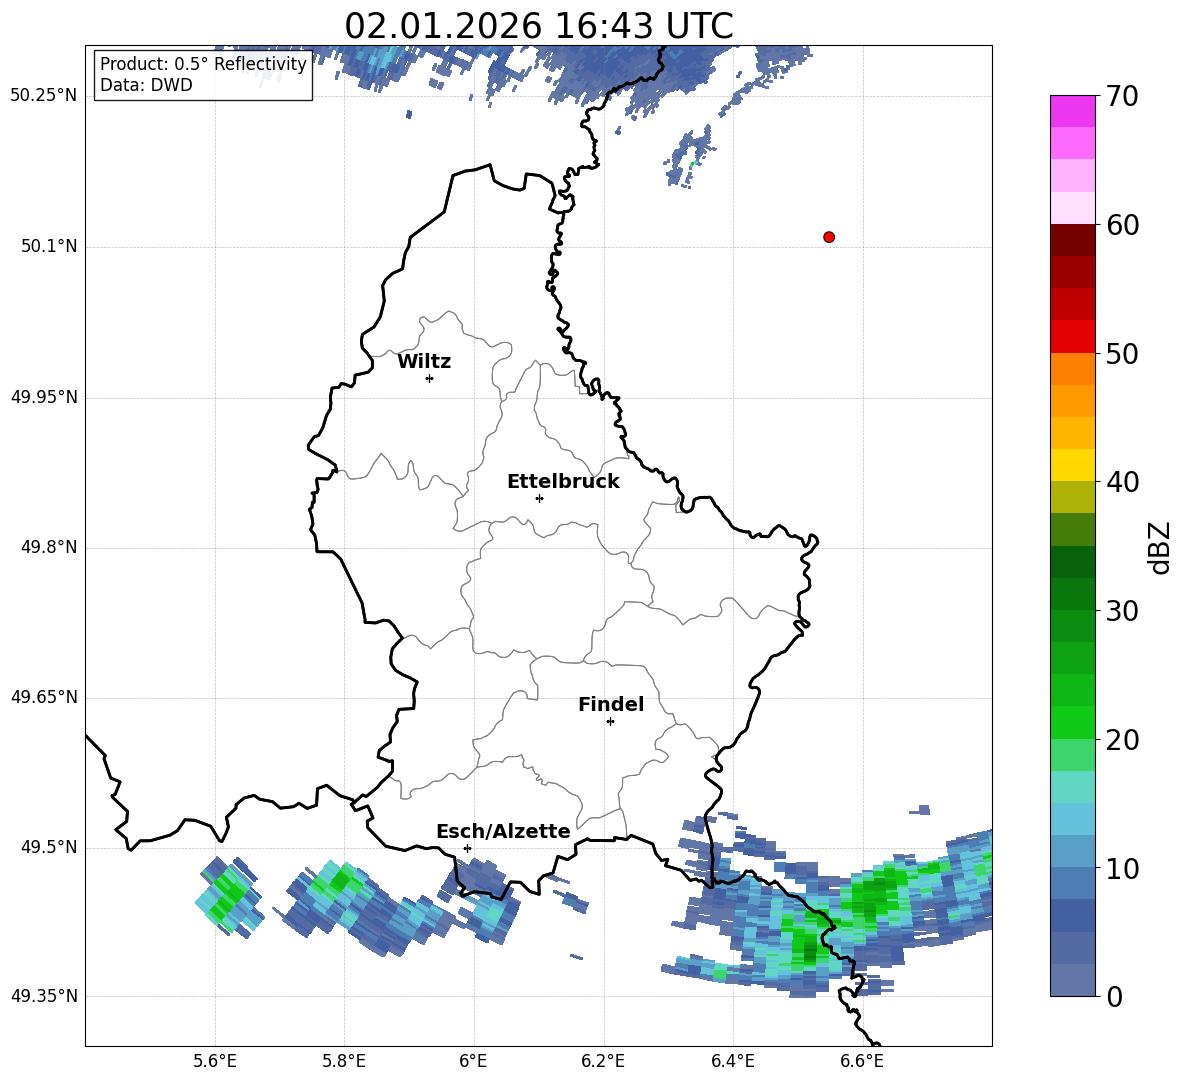Click the Ettelbruck cross marker
This screenshot has width=1184, height=1081.
pyautogui.click(x=539, y=498)
